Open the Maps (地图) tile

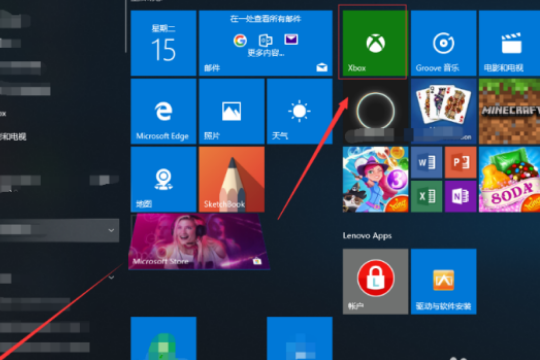tap(163, 179)
